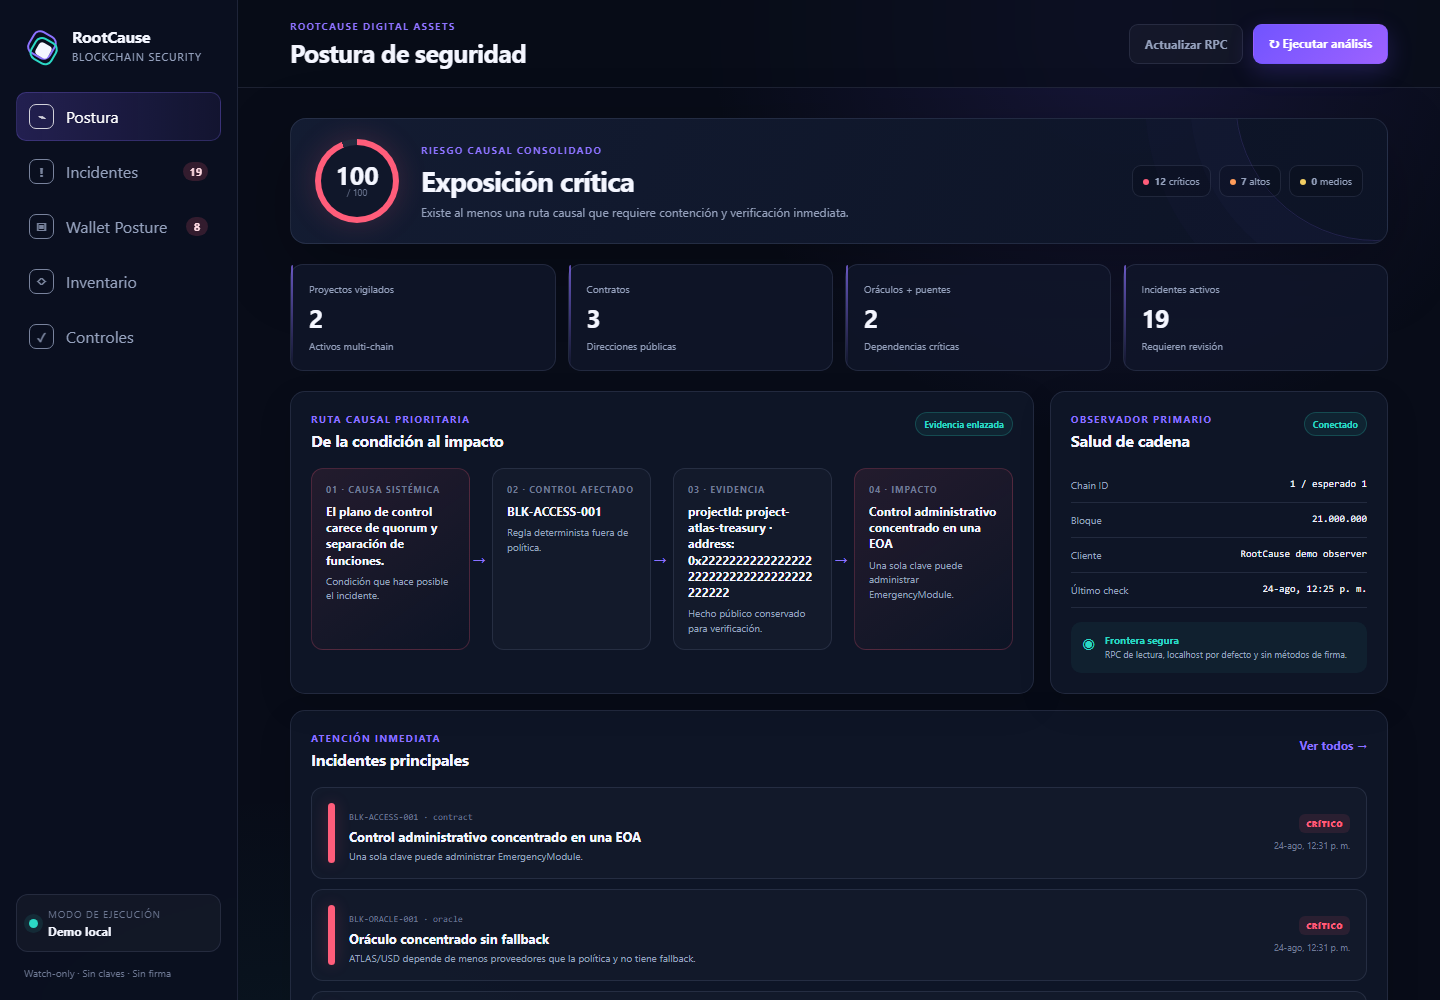Screen dimensions: 1440x1000
Task: Click the green Demo local status dot
Action: click(33, 923)
